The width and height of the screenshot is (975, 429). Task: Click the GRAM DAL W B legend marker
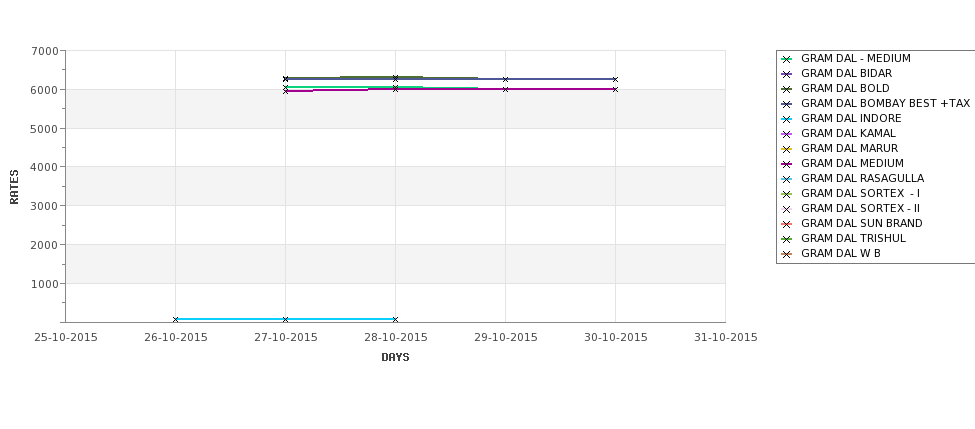pos(786,254)
